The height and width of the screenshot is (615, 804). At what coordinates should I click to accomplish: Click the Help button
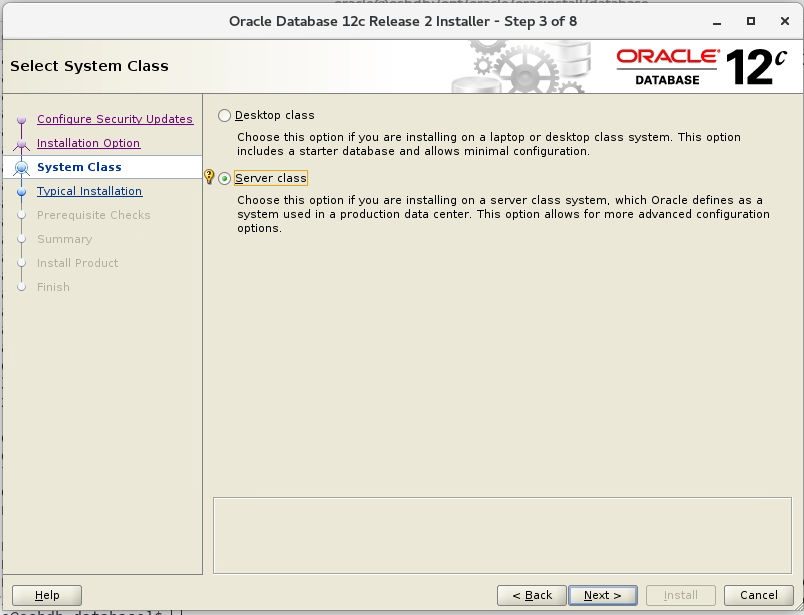tap(47, 596)
